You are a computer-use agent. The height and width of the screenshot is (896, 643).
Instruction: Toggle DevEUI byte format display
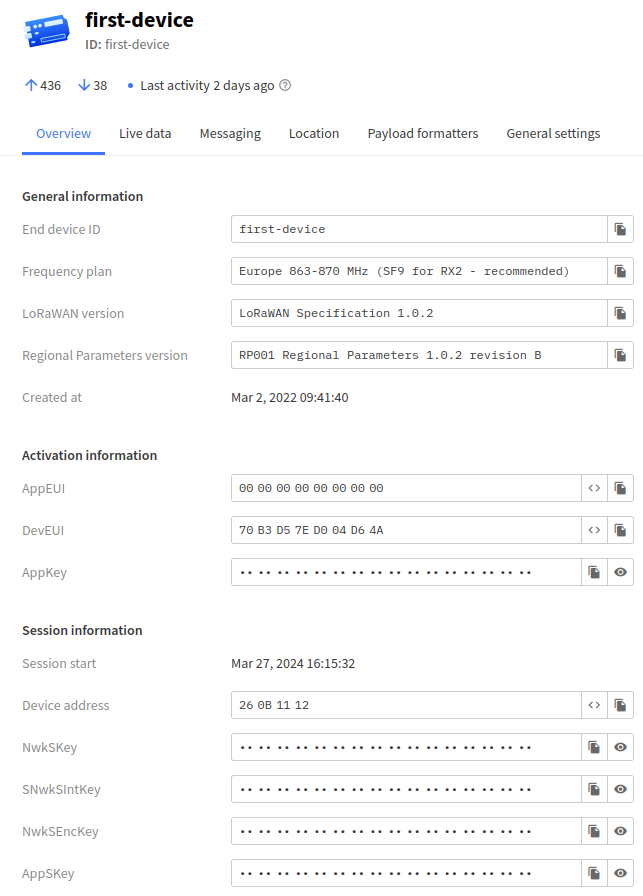[x=594, y=531]
